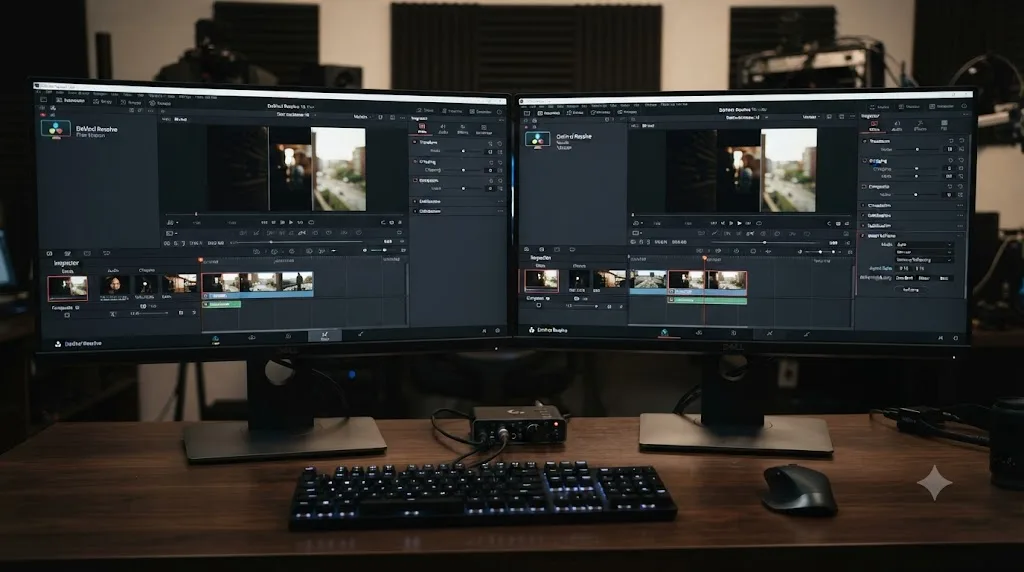1024x572 pixels.
Task: Toggle the Transform section enable dot, left Inspector
Action: coord(415,142)
